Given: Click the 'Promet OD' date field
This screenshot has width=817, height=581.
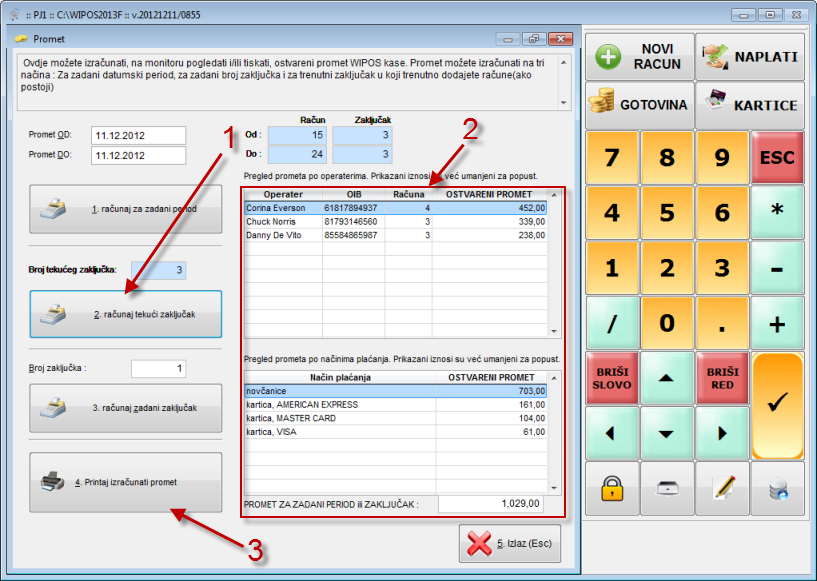Looking at the screenshot, I should pyautogui.click(x=138, y=135).
